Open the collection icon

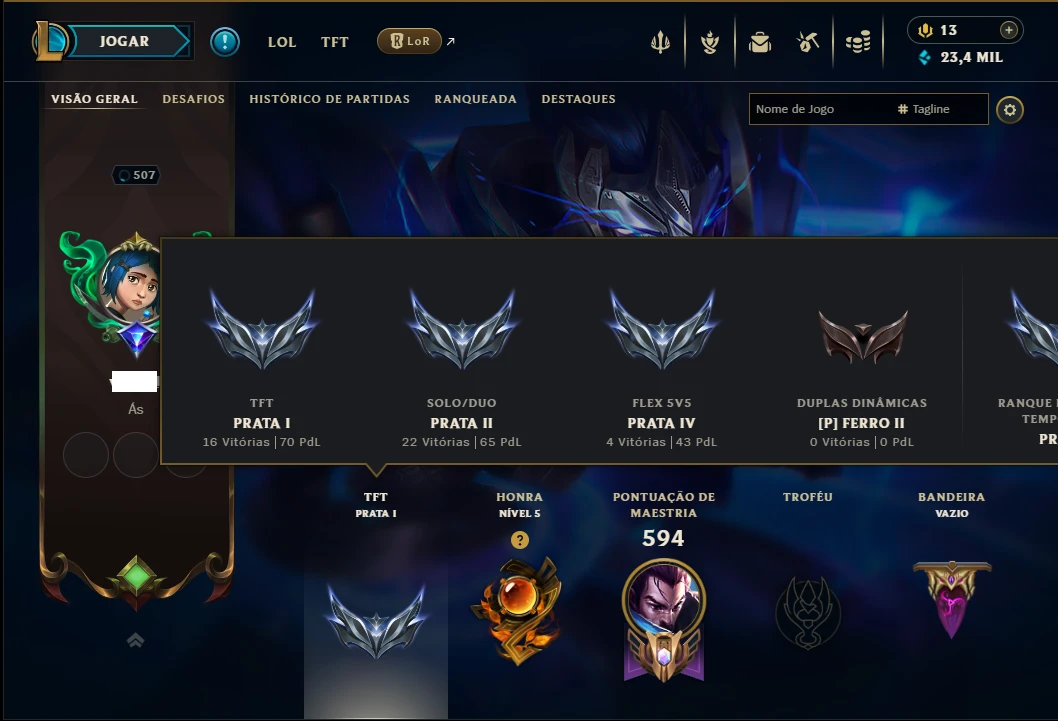pos(710,42)
